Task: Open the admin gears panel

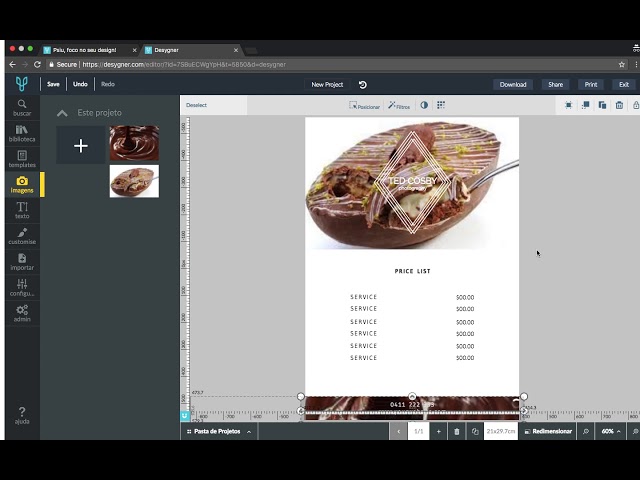Action: (x=22, y=313)
